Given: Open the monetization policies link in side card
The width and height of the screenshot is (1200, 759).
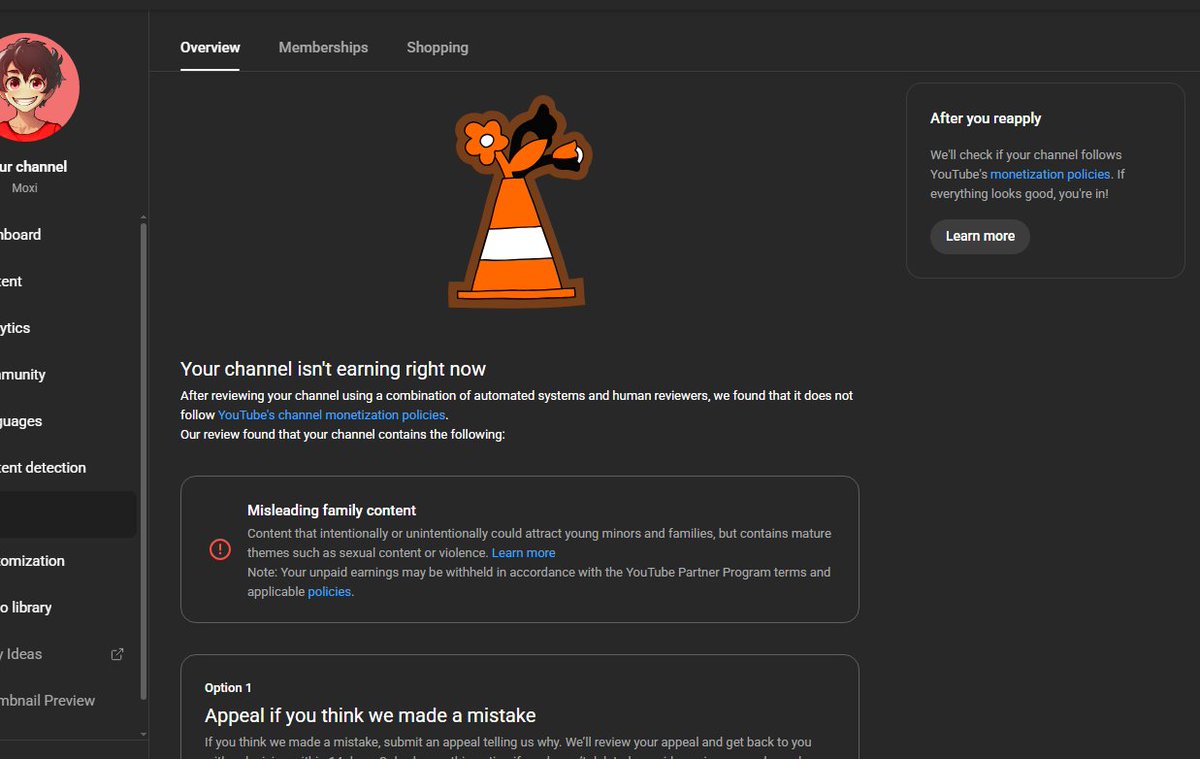Looking at the screenshot, I should [x=1050, y=174].
